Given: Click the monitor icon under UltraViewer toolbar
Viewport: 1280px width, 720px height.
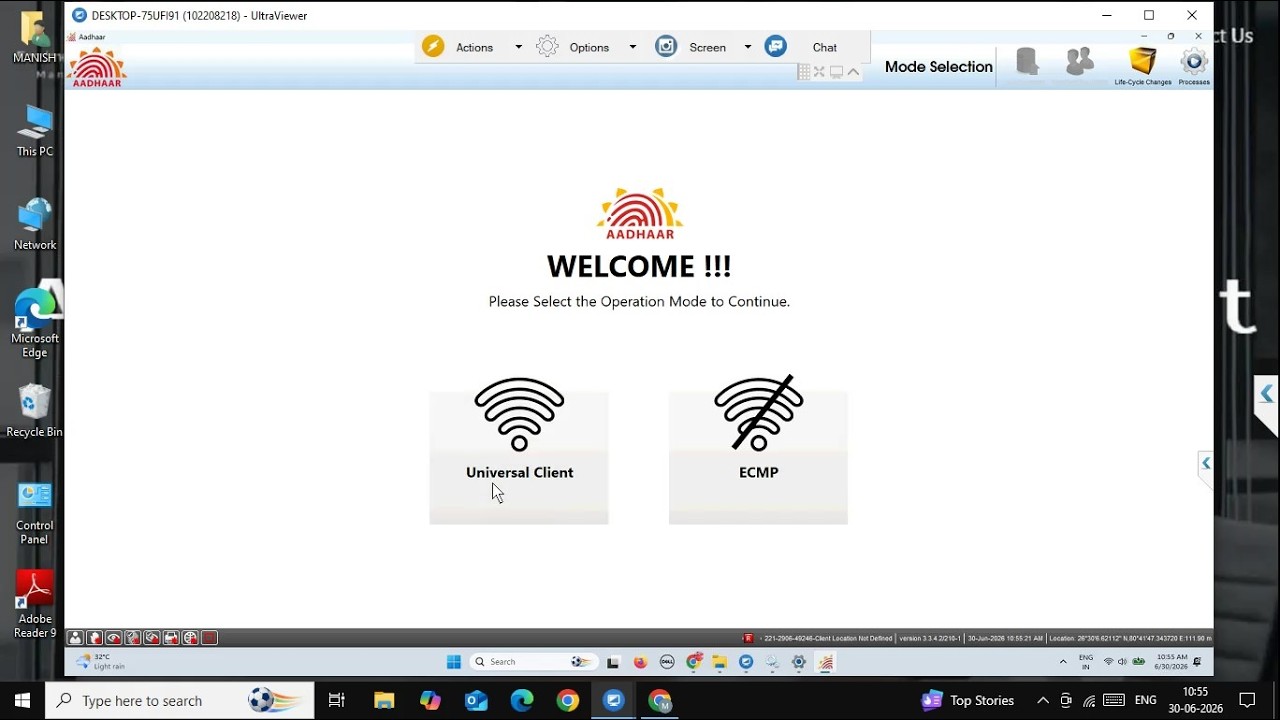Looking at the screenshot, I should [x=836, y=72].
